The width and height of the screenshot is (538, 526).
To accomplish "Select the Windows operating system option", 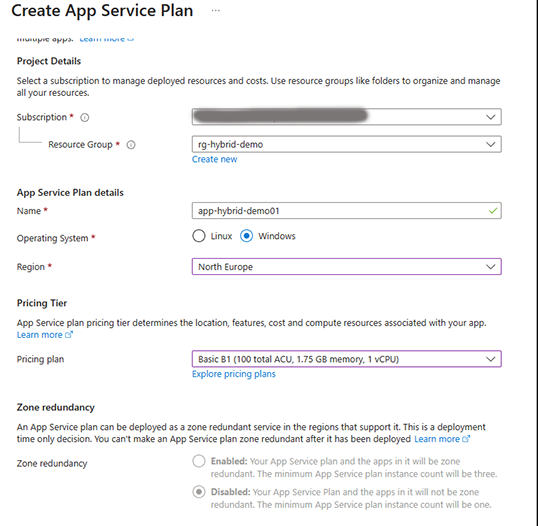I will 246,236.
